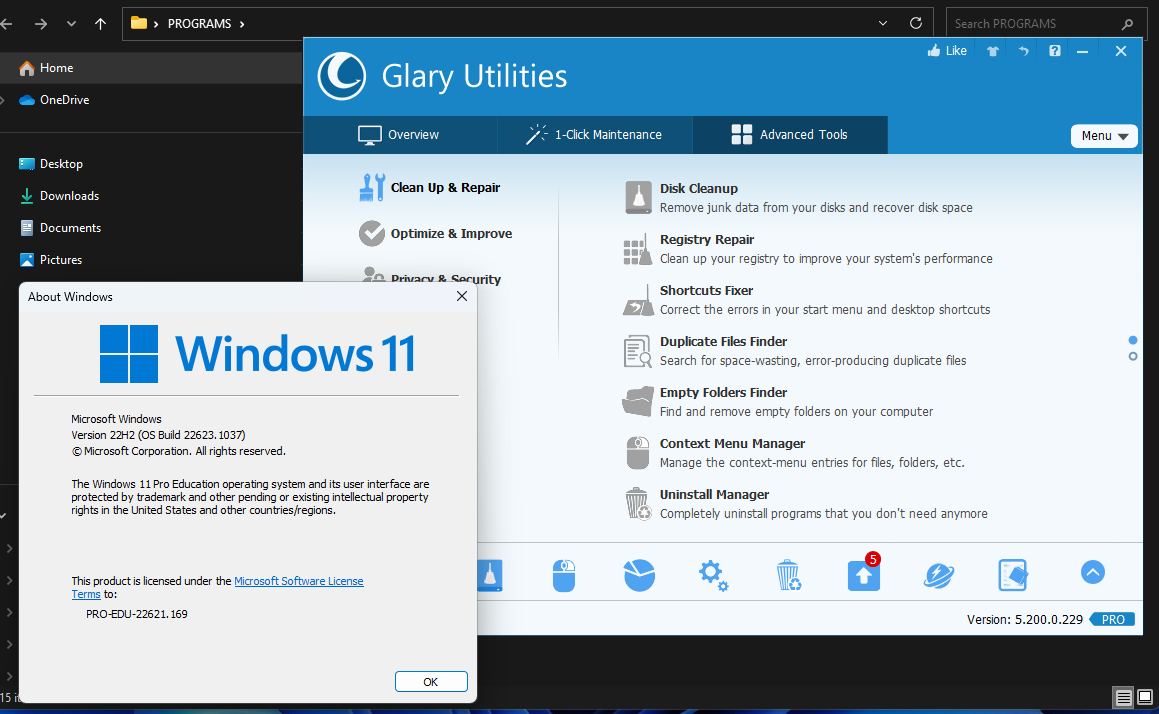The width and height of the screenshot is (1159, 714).
Task: Switch Explorer to large thumbnails view icon
Action: tap(1145, 697)
